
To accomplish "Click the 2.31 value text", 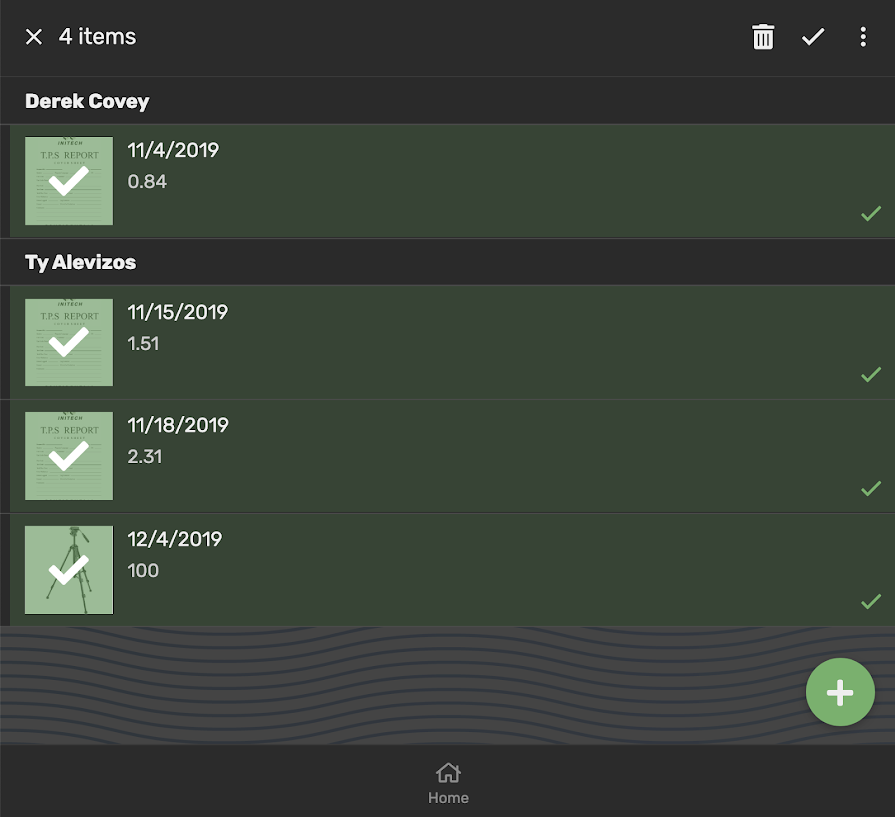I will tap(145, 457).
